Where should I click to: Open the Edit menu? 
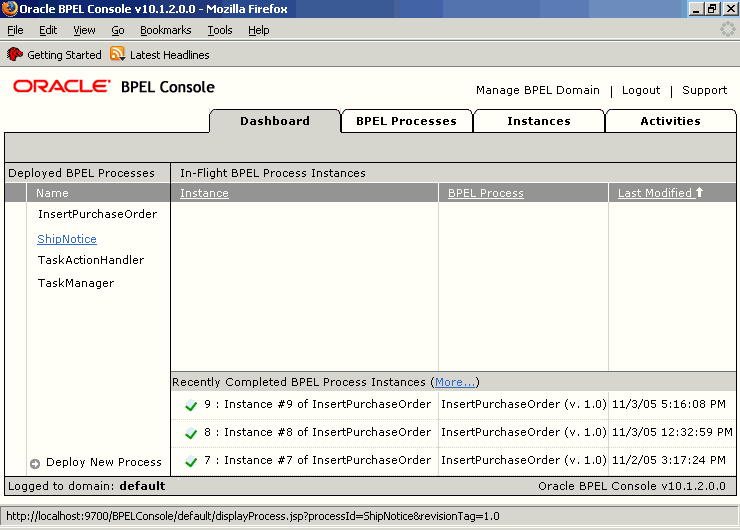(x=48, y=30)
